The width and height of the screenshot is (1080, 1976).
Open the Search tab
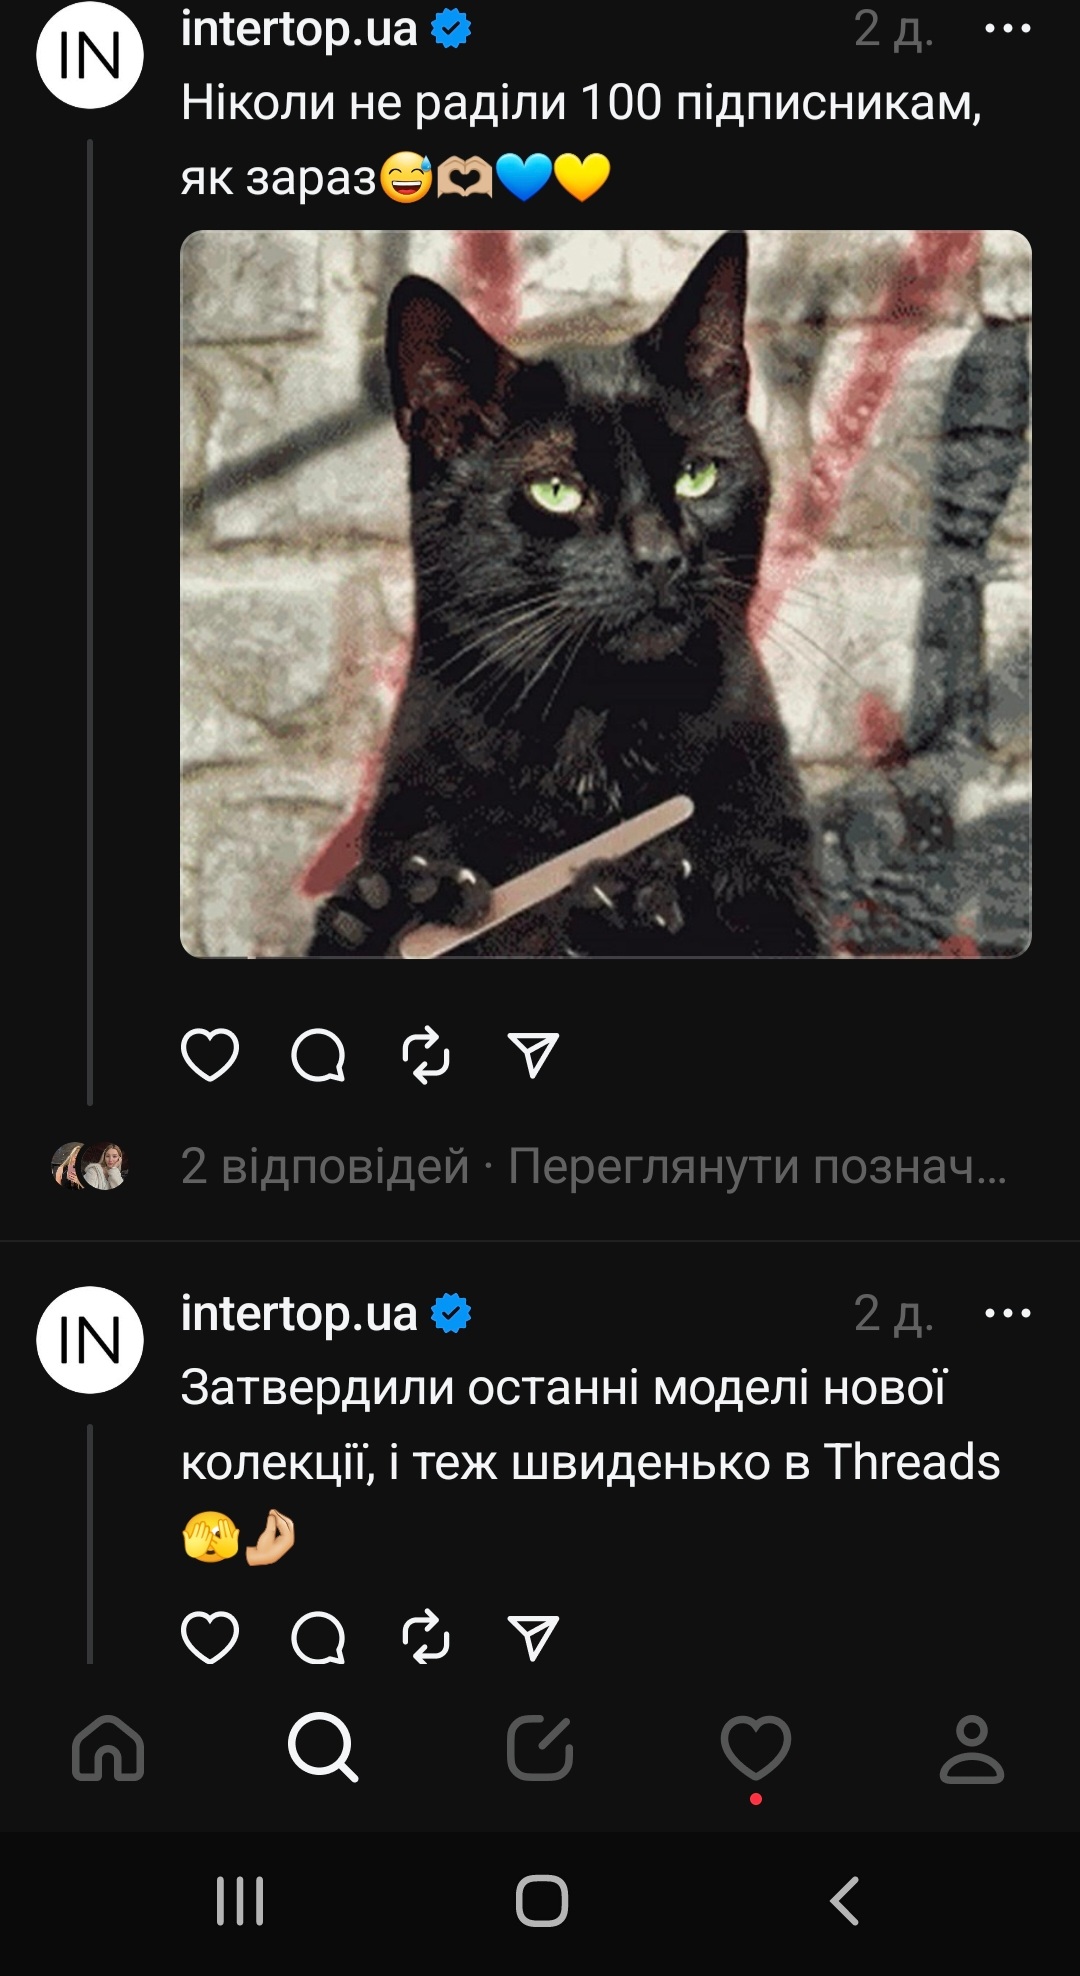coord(323,1748)
